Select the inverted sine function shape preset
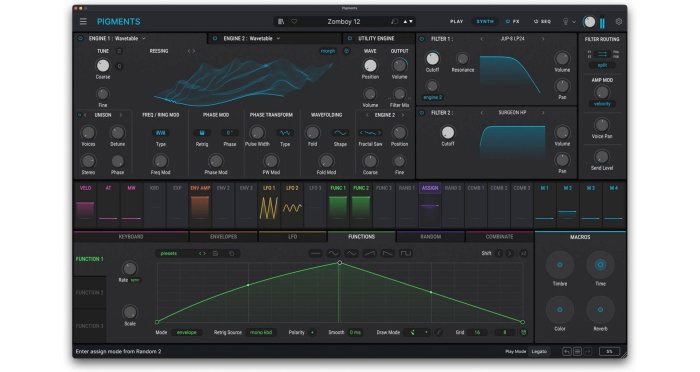Screen dimensions: 700x372 coord(351,253)
